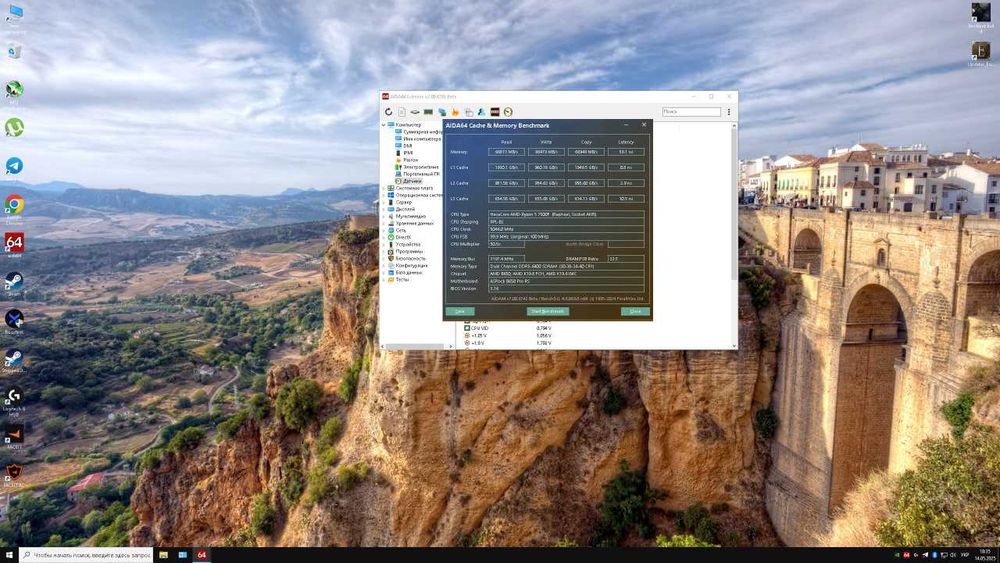The width and height of the screenshot is (1000, 563).
Task: Click the black OSD panel icon in AIDA64 toolbar
Action: (x=495, y=112)
